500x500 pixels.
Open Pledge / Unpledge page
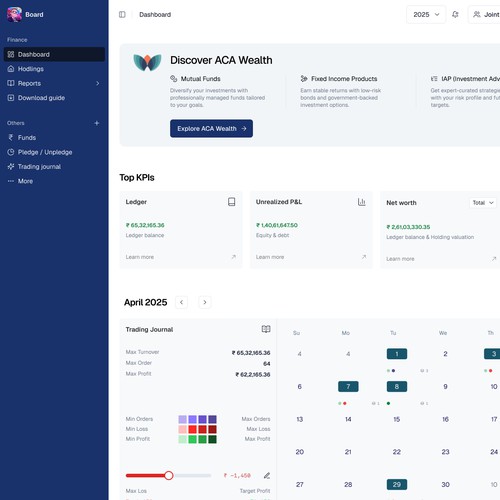[x=54, y=152]
